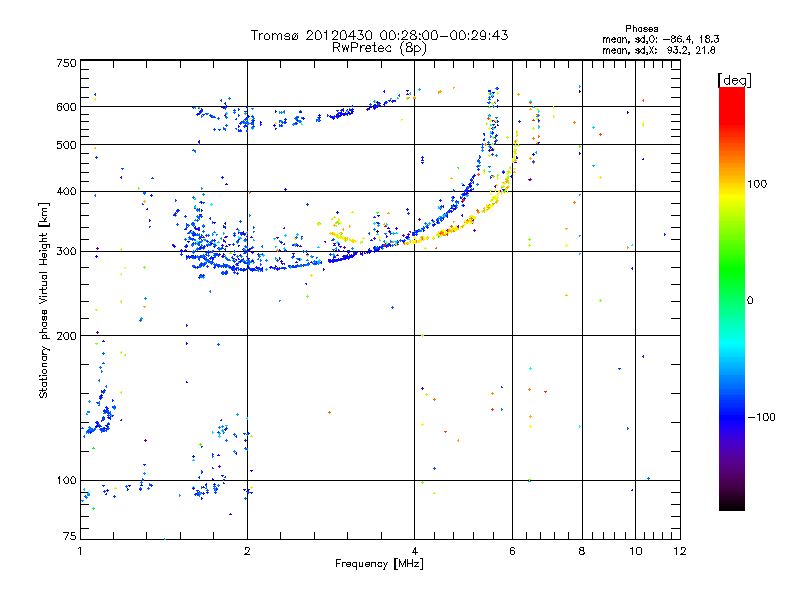Click the colorbar label '100'
800x600 pixels.
click(757, 184)
